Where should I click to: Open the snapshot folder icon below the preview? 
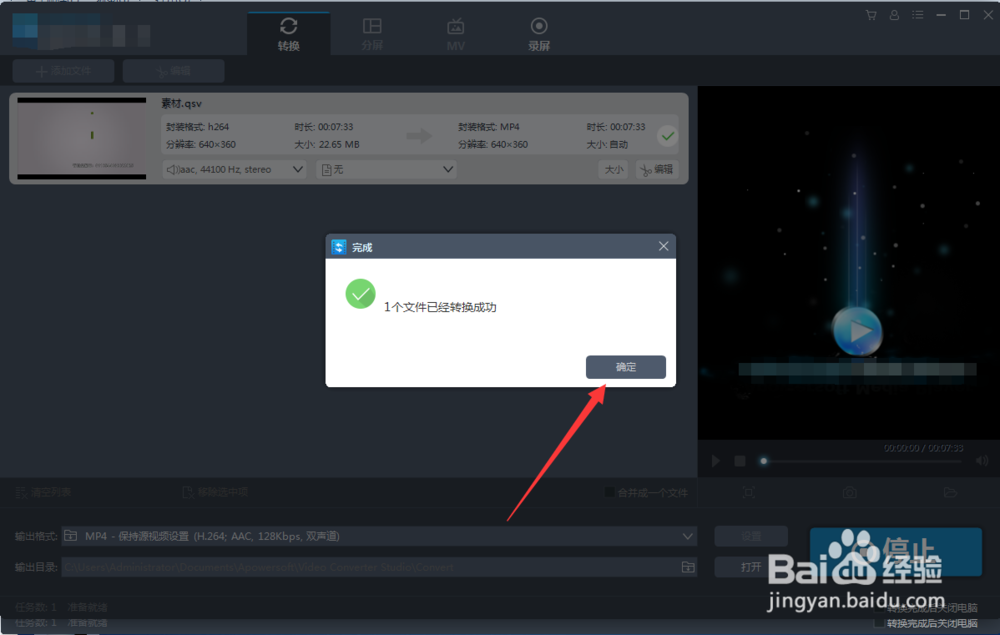tap(950, 492)
